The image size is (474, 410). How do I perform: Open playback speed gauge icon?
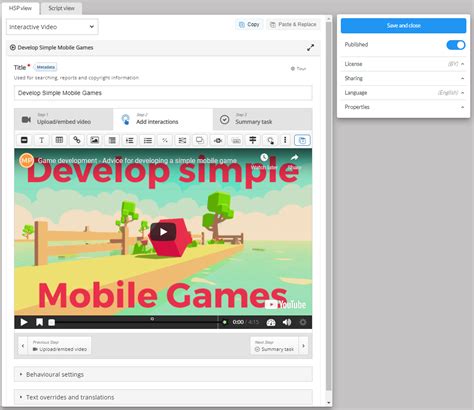click(271, 322)
